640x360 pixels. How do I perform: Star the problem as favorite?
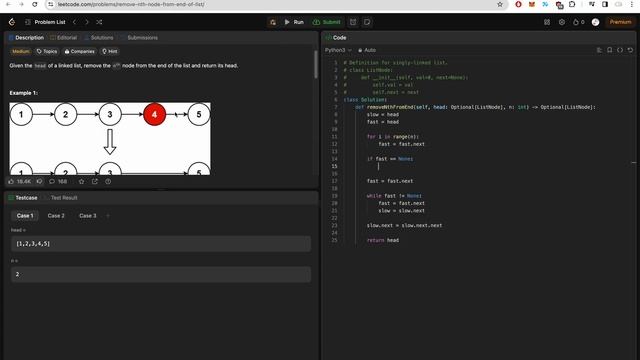pos(81,181)
